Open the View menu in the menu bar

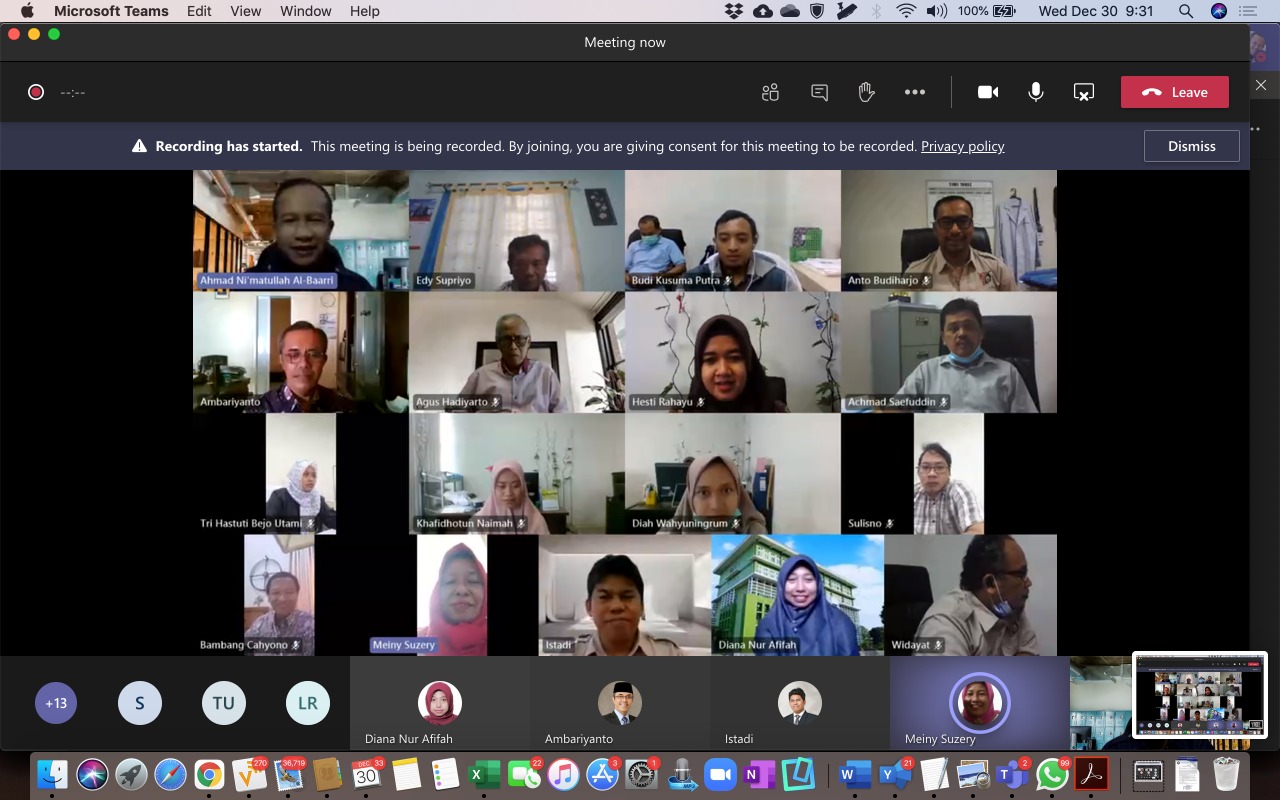coord(246,11)
